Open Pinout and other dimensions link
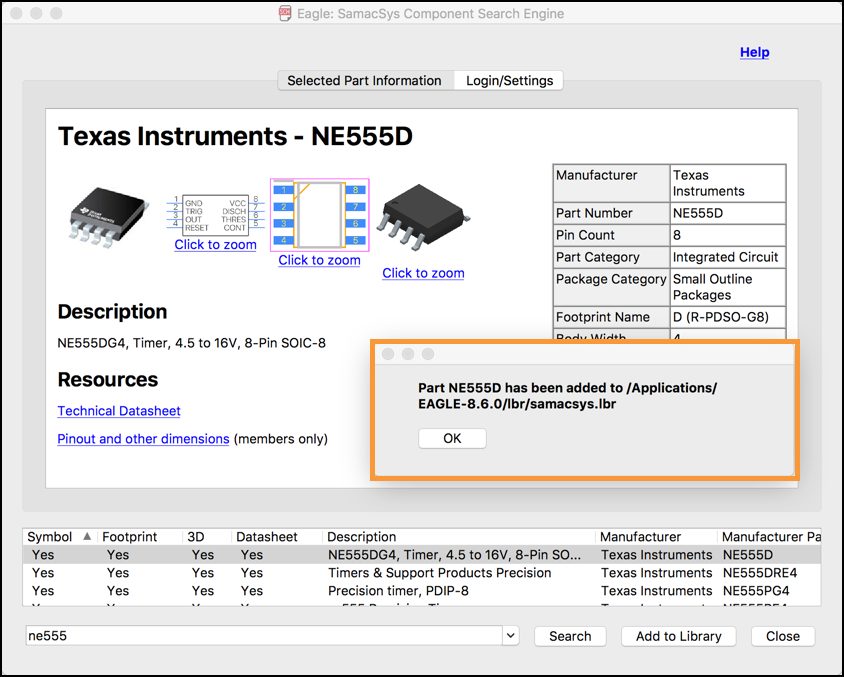The width and height of the screenshot is (844, 677). pos(143,439)
